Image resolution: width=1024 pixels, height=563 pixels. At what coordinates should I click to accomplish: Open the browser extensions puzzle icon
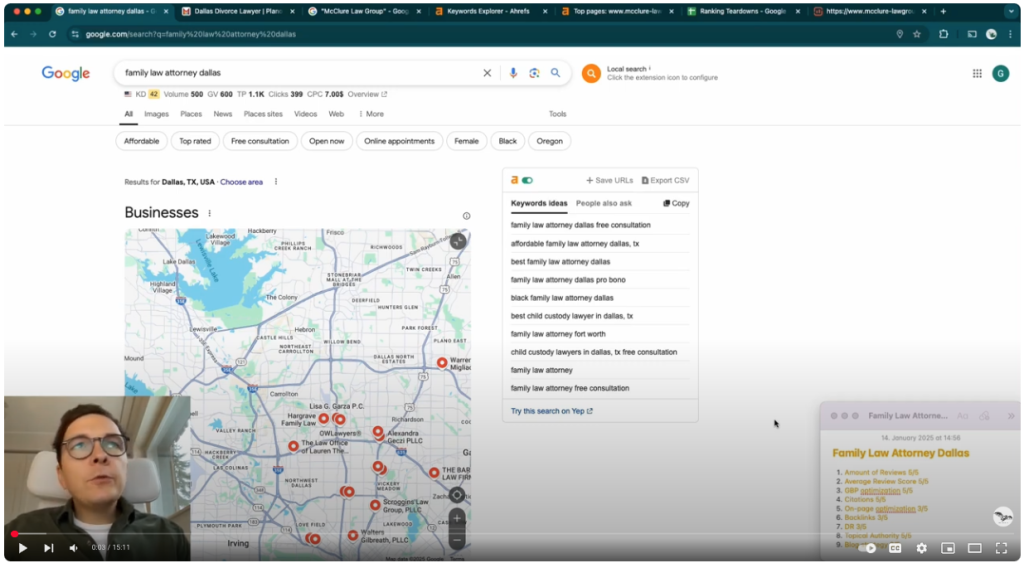click(x=943, y=34)
